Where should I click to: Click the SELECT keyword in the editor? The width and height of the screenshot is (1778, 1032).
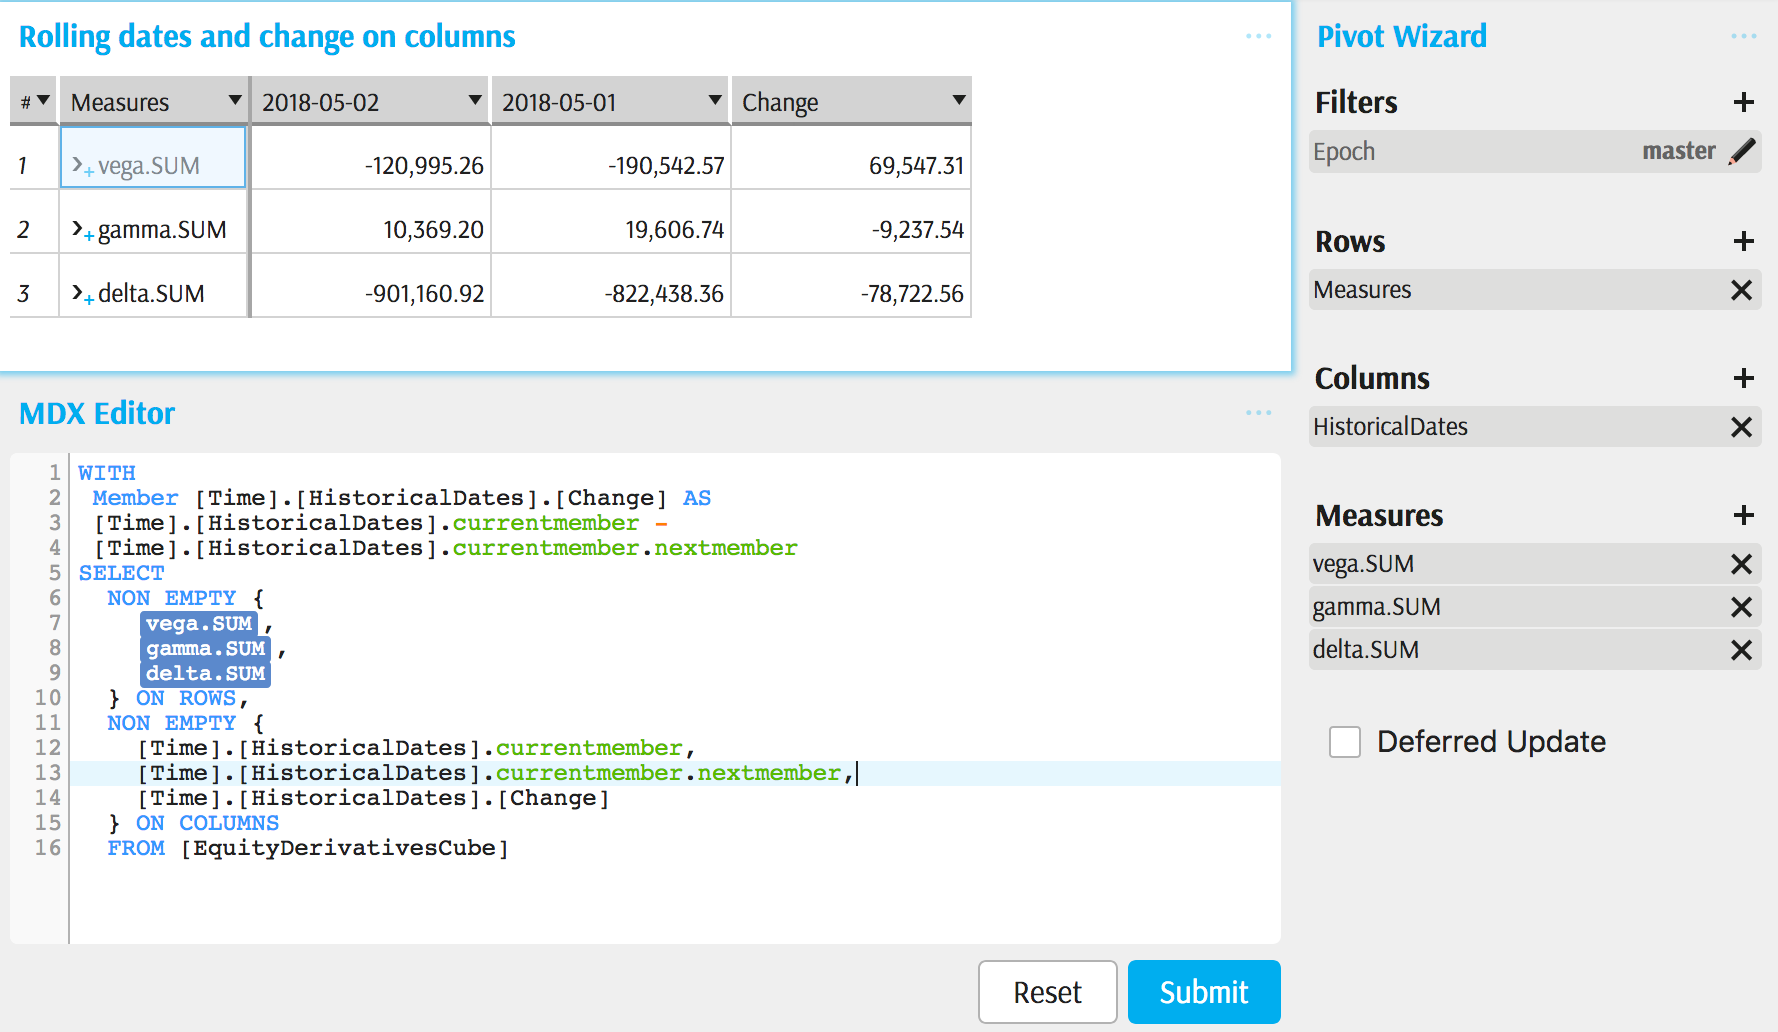click(121, 574)
